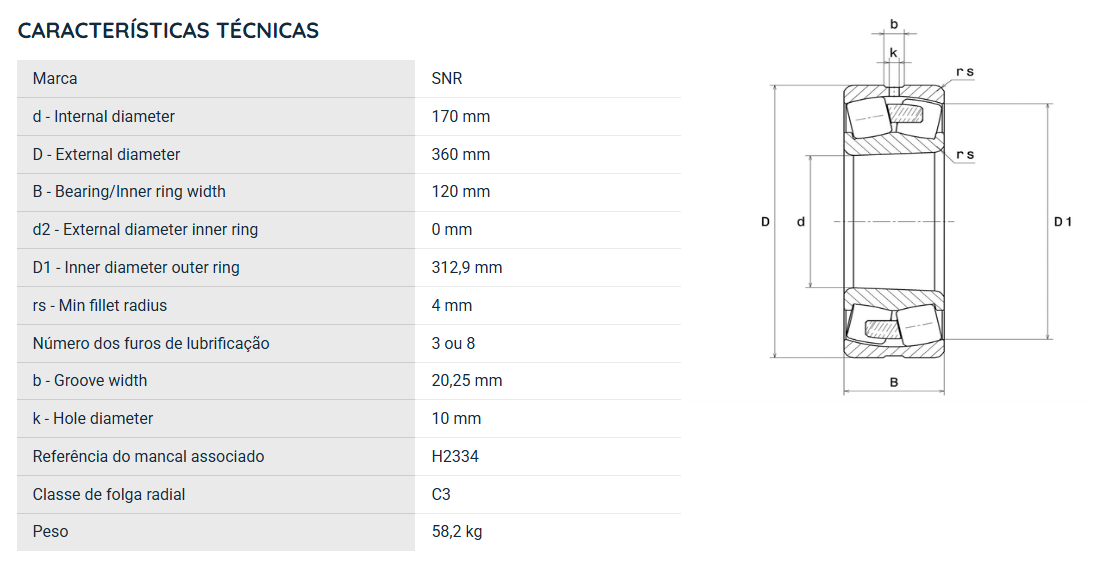Click the H2334 associated housing reference

pos(455,456)
